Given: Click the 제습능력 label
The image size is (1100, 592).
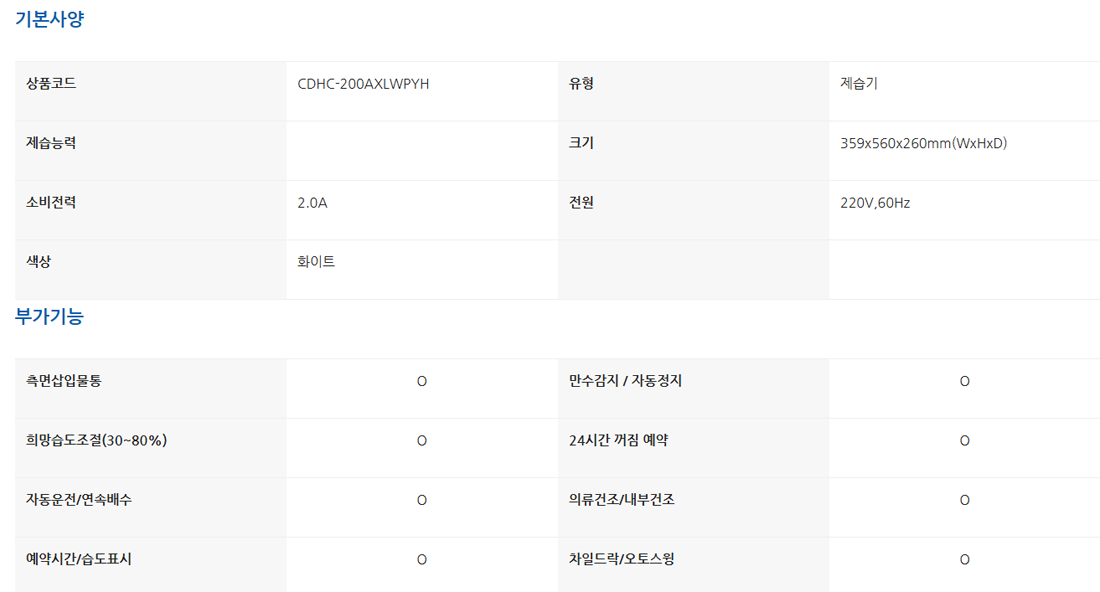Looking at the screenshot, I should (51, 143).
